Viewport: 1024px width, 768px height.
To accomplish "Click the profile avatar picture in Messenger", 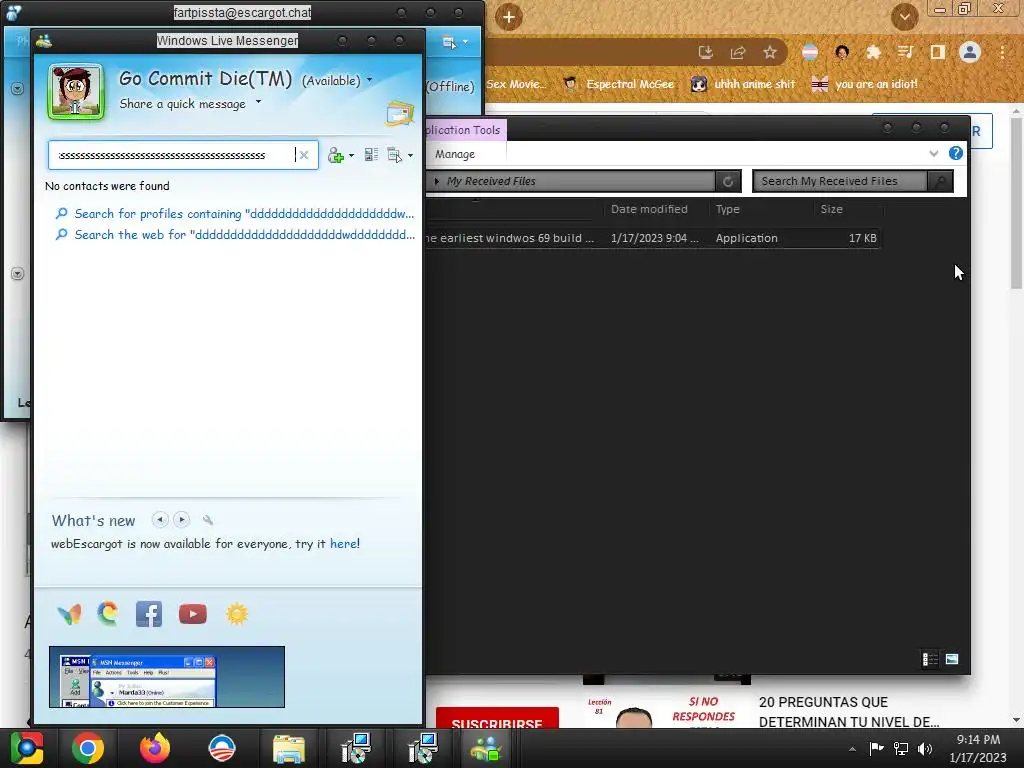I will coord(76,92).
